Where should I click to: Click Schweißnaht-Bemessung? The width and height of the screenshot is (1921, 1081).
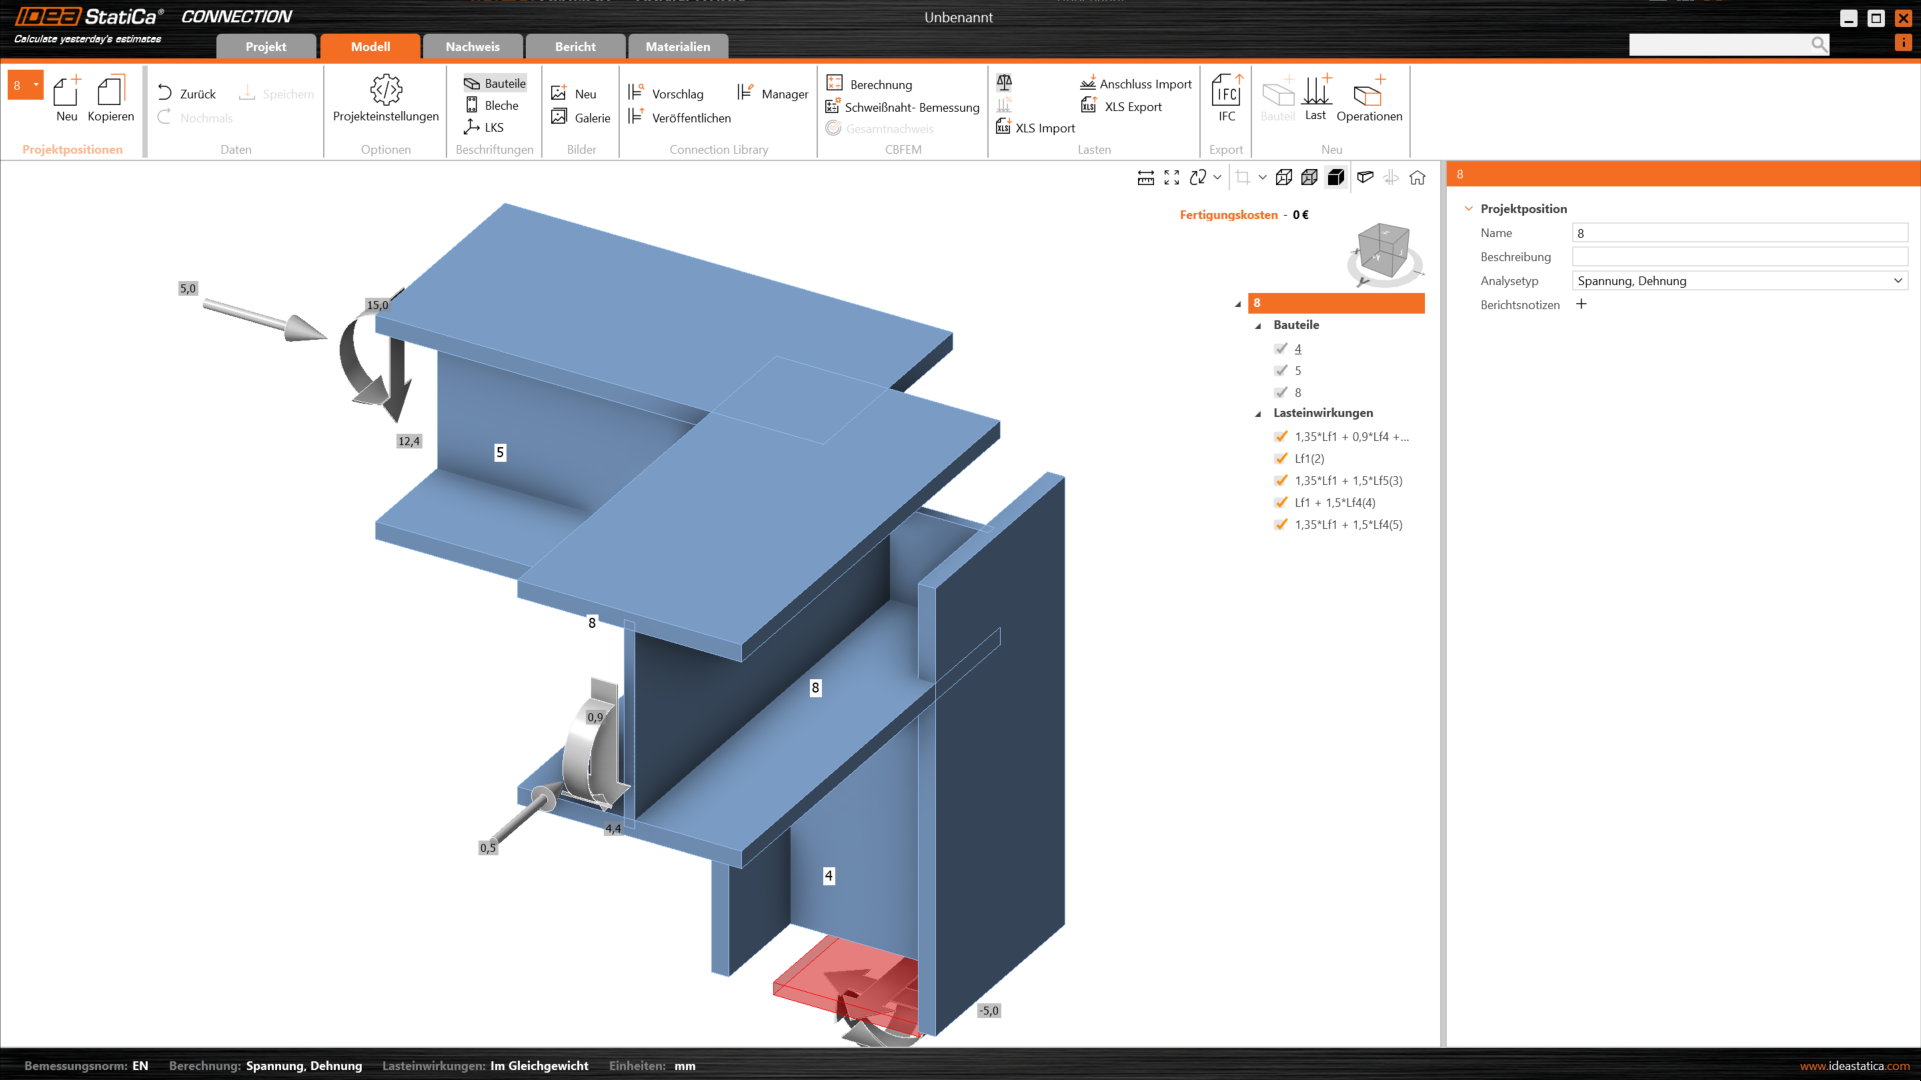(x=903, y=107)
